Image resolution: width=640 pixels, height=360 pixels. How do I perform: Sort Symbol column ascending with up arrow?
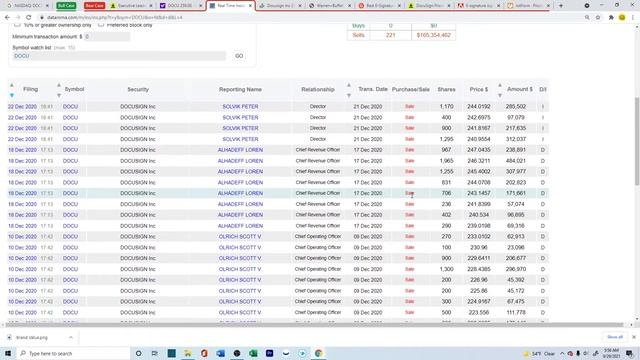[x=59, y=85]
